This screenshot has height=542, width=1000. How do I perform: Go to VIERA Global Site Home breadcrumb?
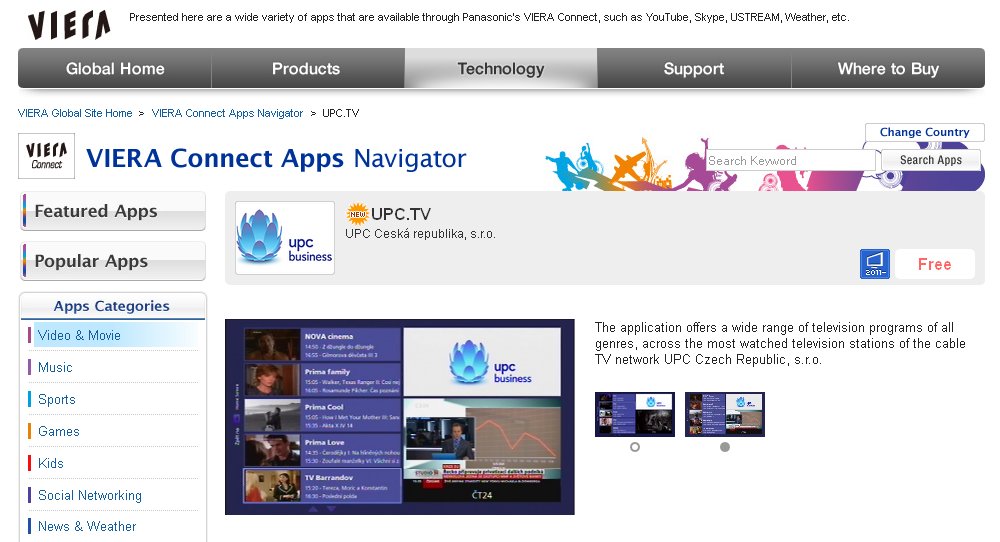point(75,113)
